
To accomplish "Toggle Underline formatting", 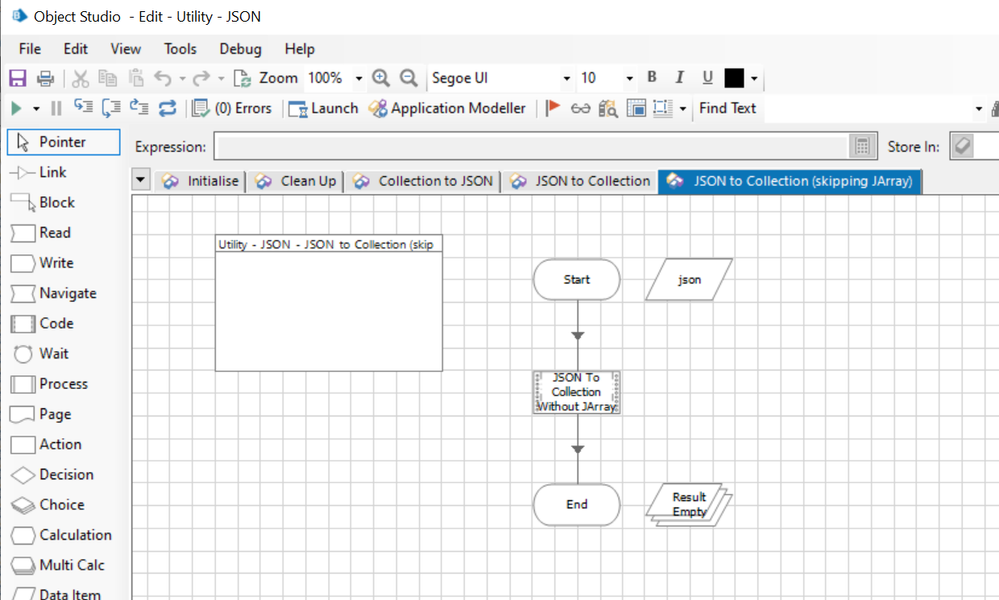I will [707, 78].
